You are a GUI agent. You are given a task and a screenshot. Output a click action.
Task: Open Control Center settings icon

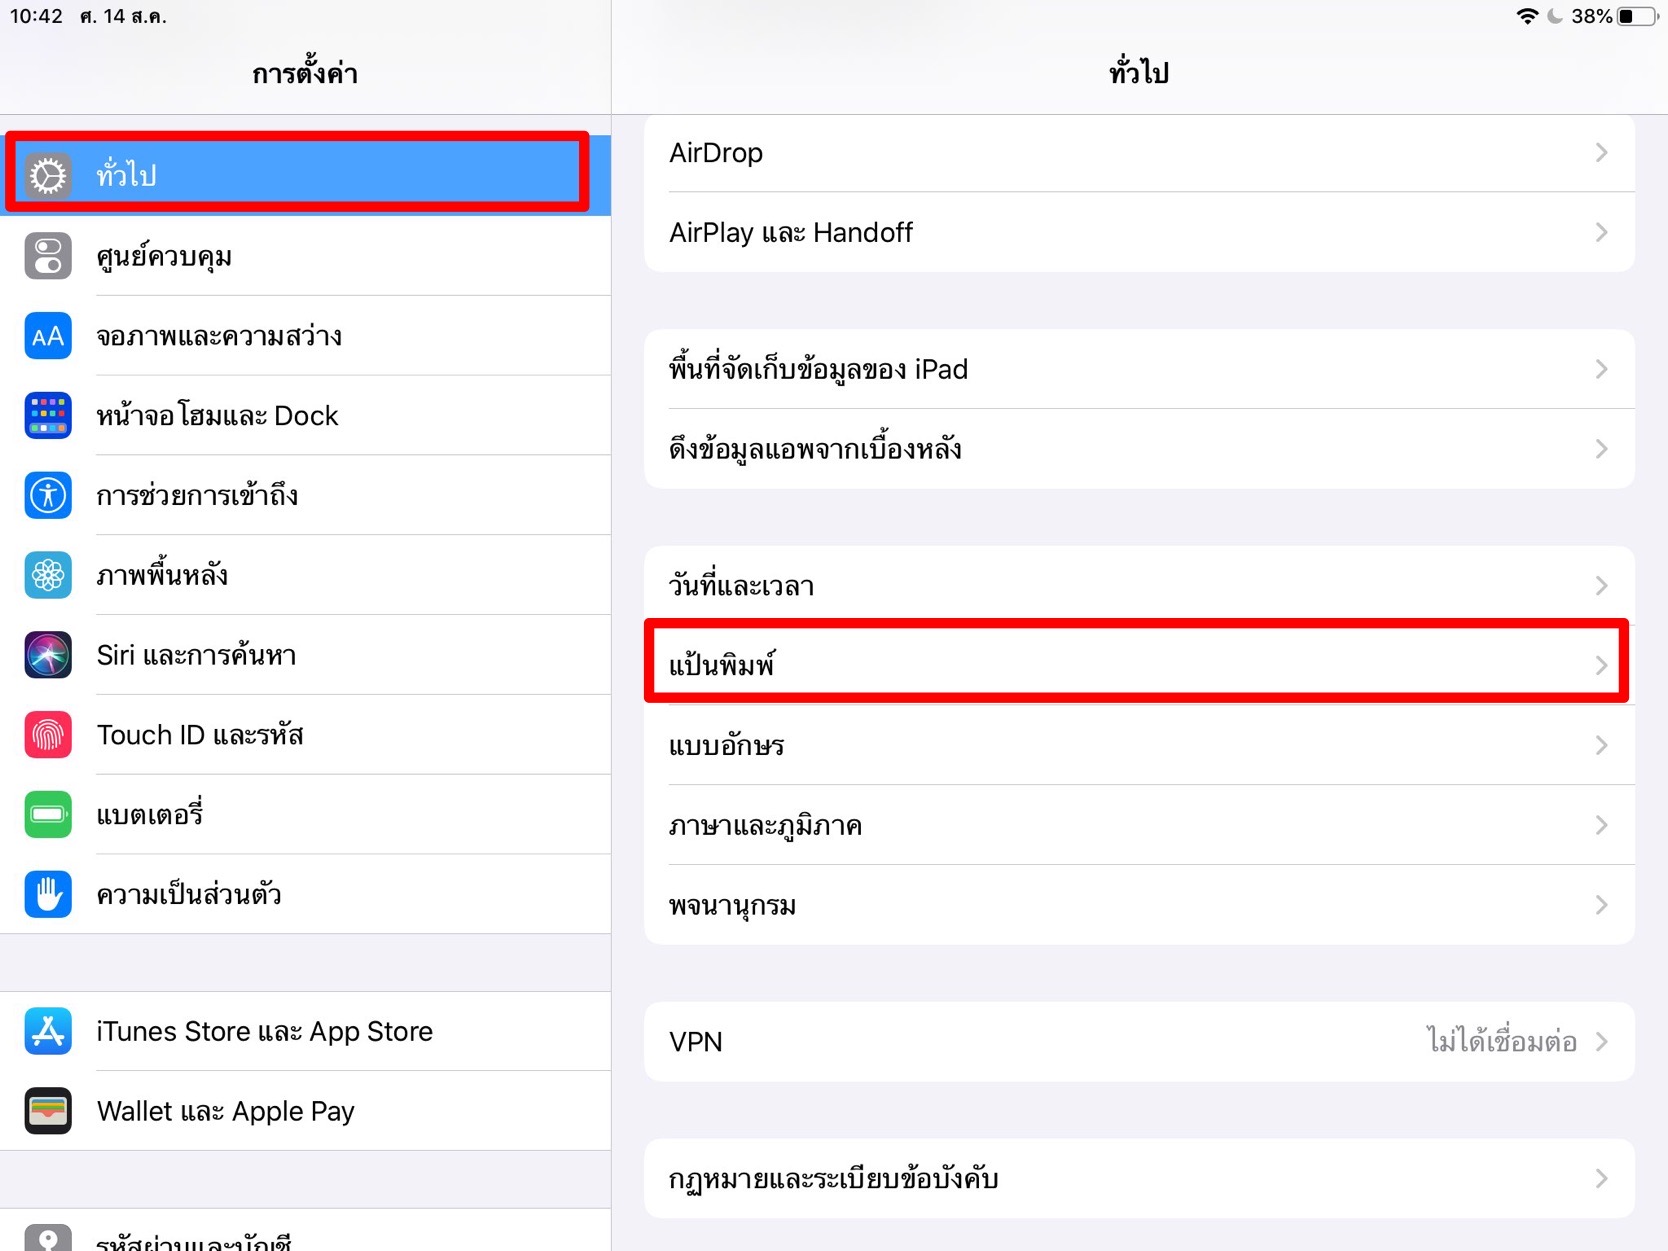pyautogui.click(x=48, y=256)
